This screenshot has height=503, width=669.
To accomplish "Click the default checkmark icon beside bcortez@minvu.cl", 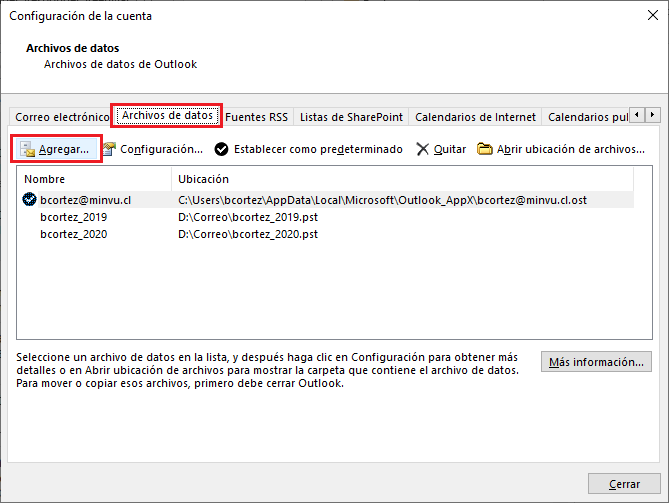I will click(29, 199).
